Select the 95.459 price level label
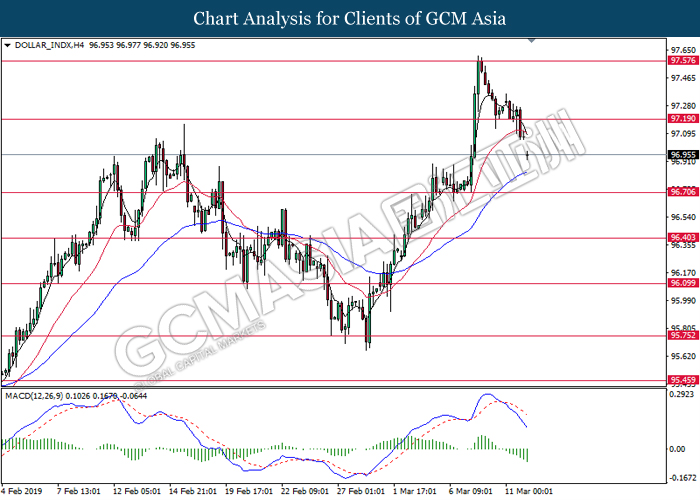This screenshot has height=500, width=700. pos(683,380)
